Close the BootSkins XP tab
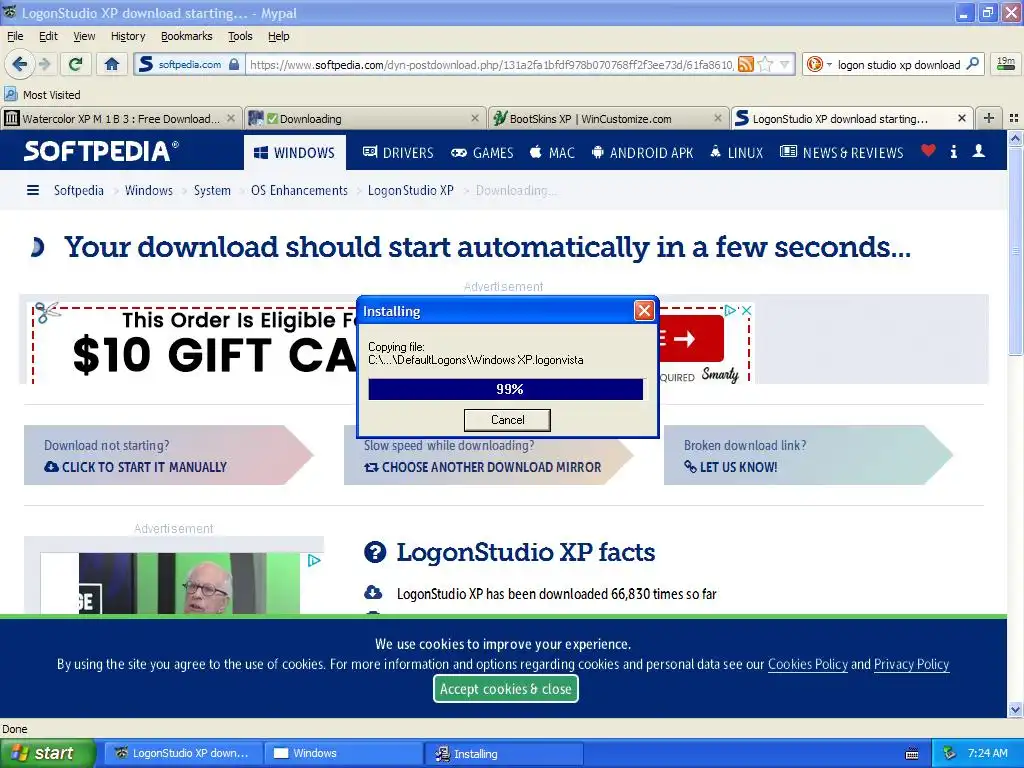 click(718, 118)
